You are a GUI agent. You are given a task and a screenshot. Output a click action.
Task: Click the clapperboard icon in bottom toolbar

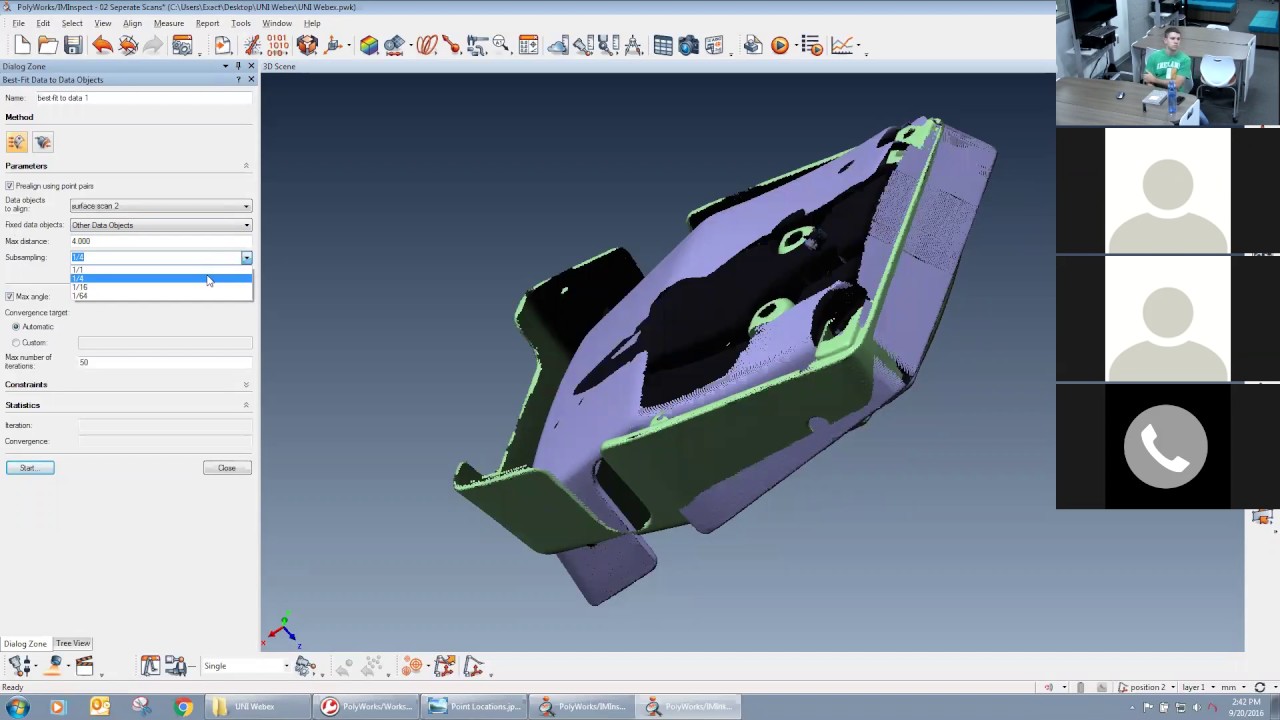[x=85, y=666]
